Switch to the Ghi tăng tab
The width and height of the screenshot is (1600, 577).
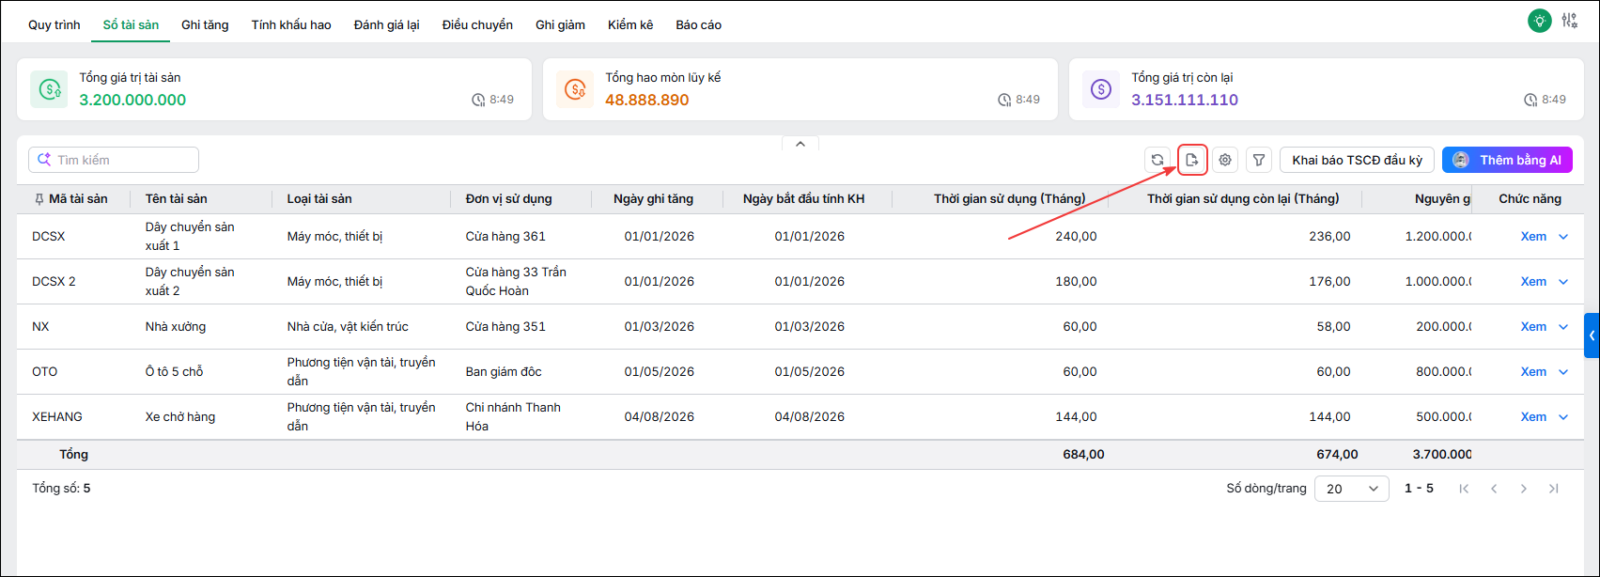pos(205,25)
